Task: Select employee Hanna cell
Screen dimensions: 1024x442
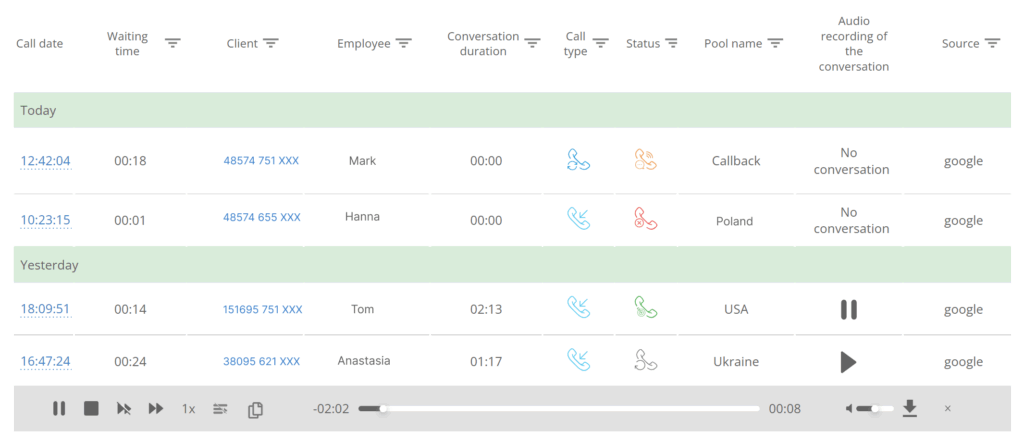Action: [362, 217]
